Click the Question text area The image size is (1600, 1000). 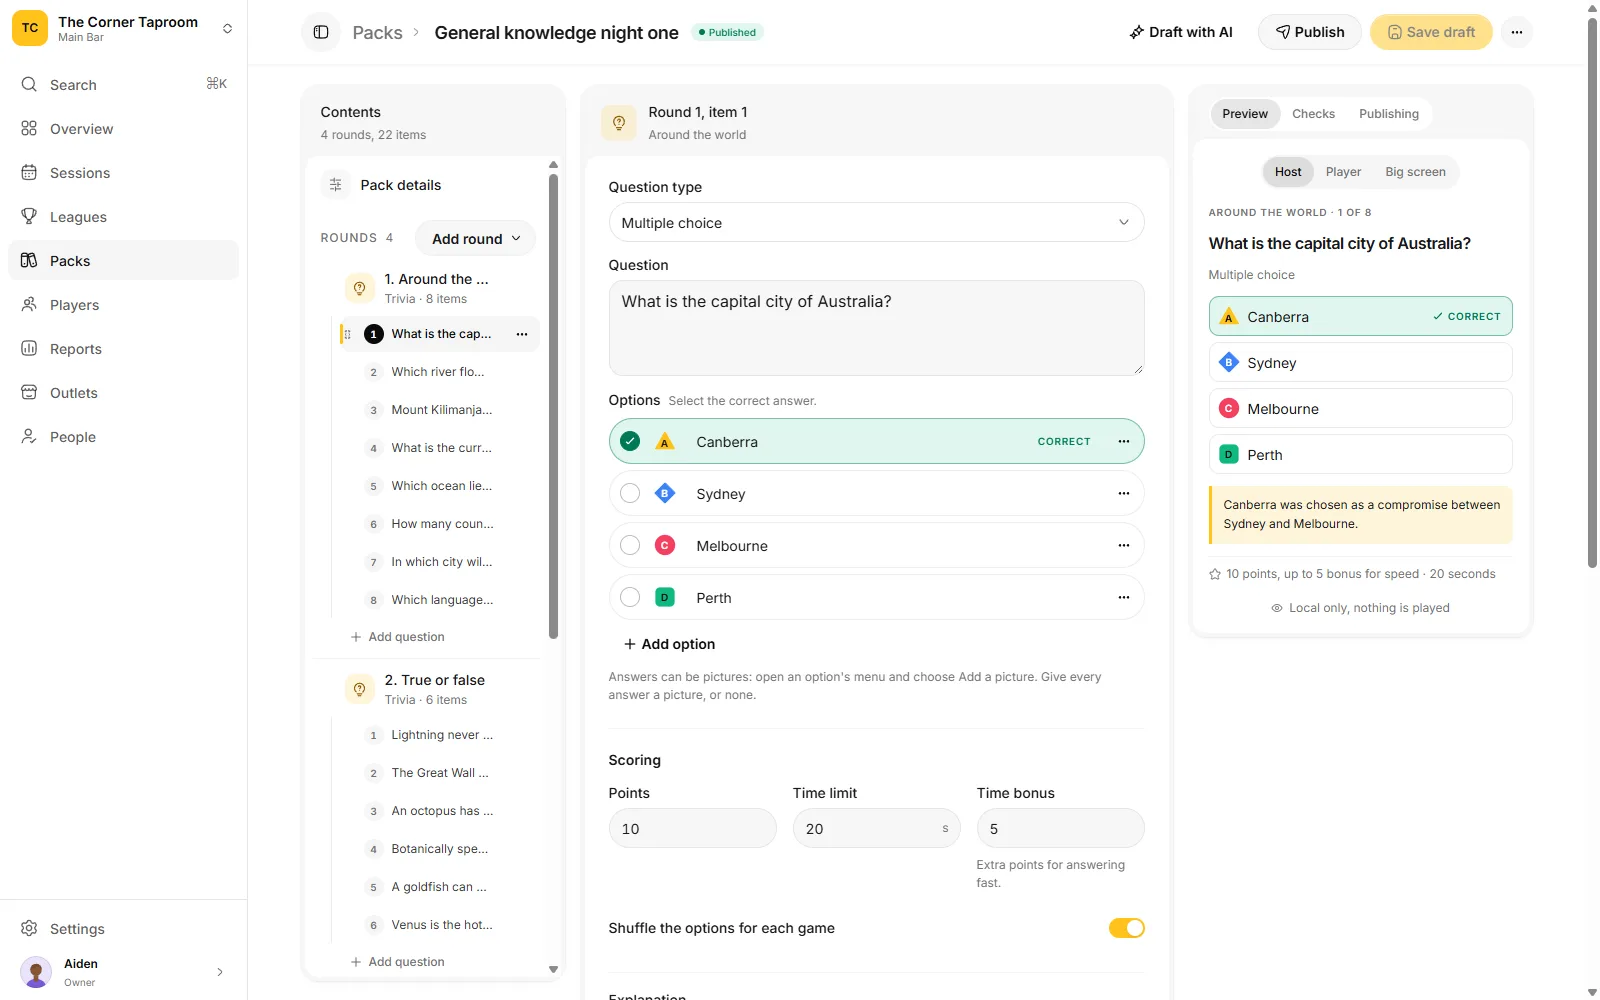(x=876, y=328)
